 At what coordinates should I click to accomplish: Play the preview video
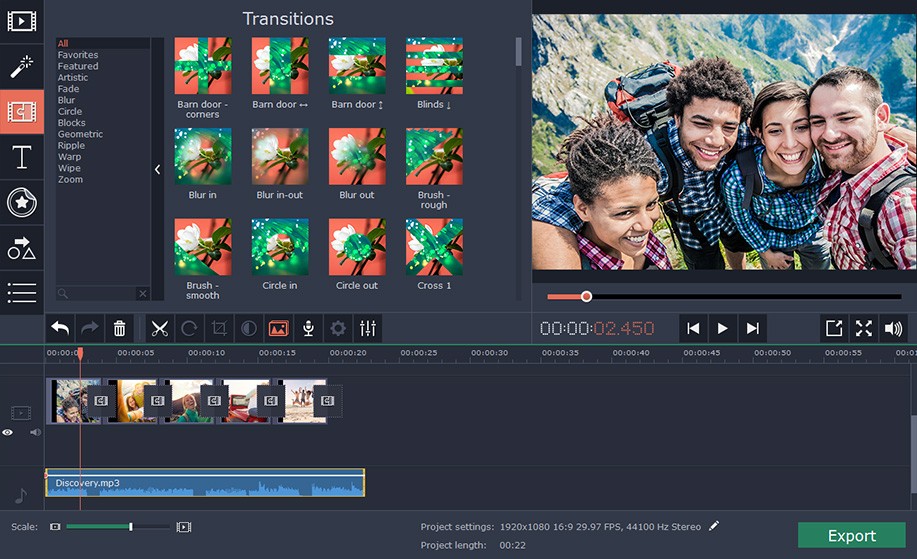[x=723, y=329]
